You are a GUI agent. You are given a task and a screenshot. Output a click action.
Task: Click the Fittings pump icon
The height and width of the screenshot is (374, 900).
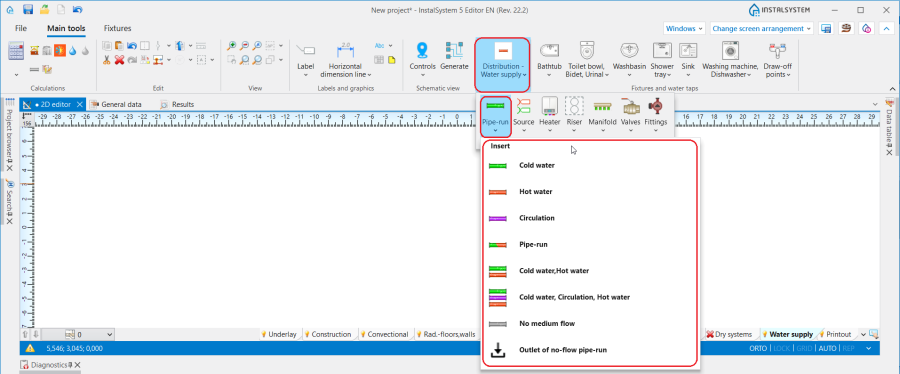pyautogui.click(x=655, y=106)
